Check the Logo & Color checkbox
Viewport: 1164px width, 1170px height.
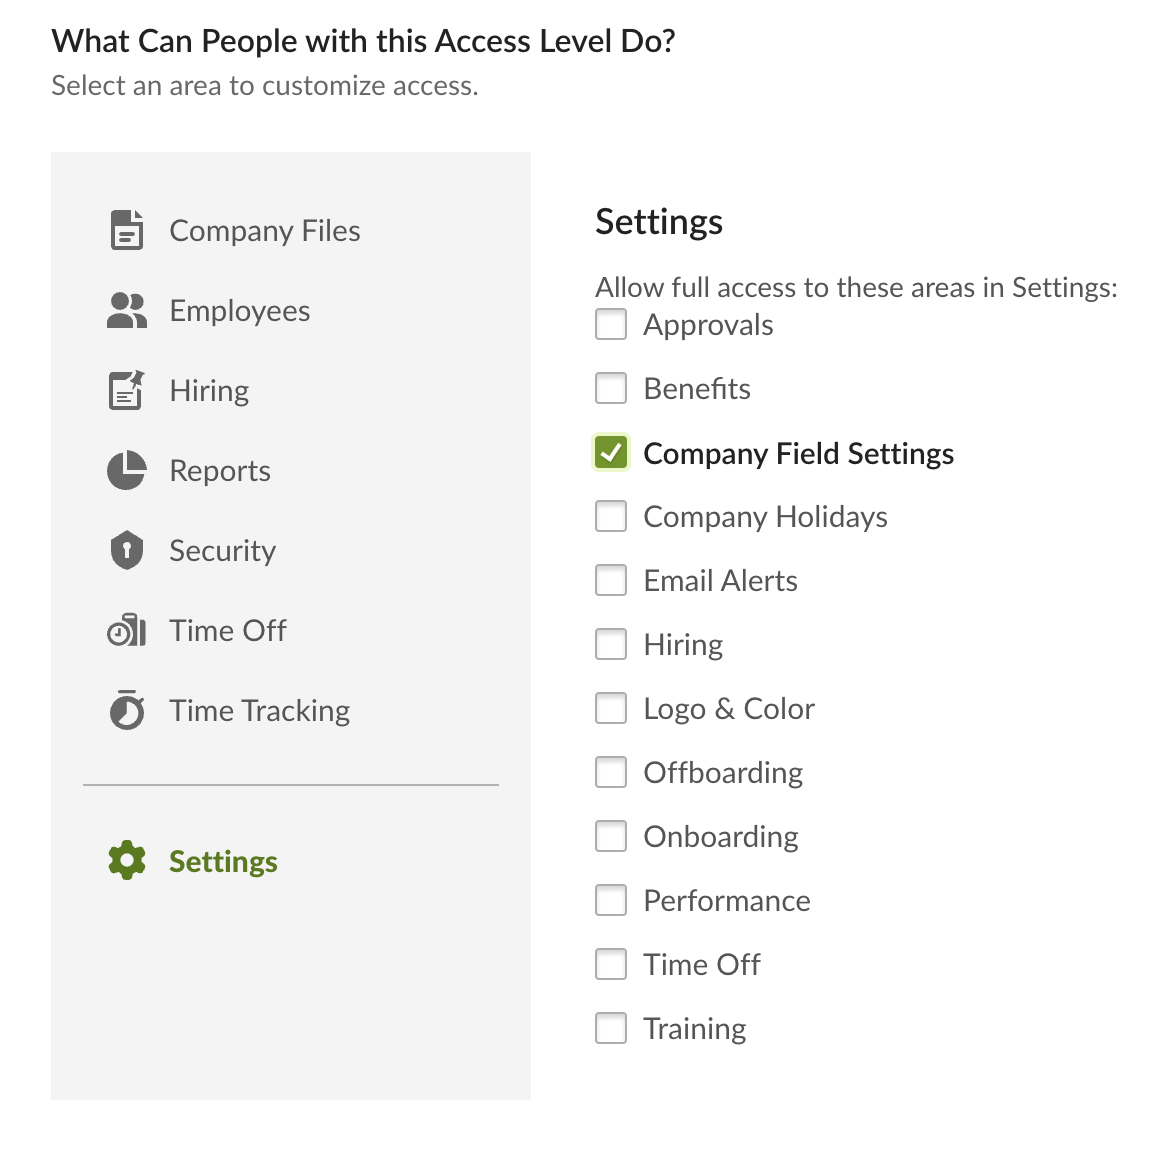click(610, 708)
